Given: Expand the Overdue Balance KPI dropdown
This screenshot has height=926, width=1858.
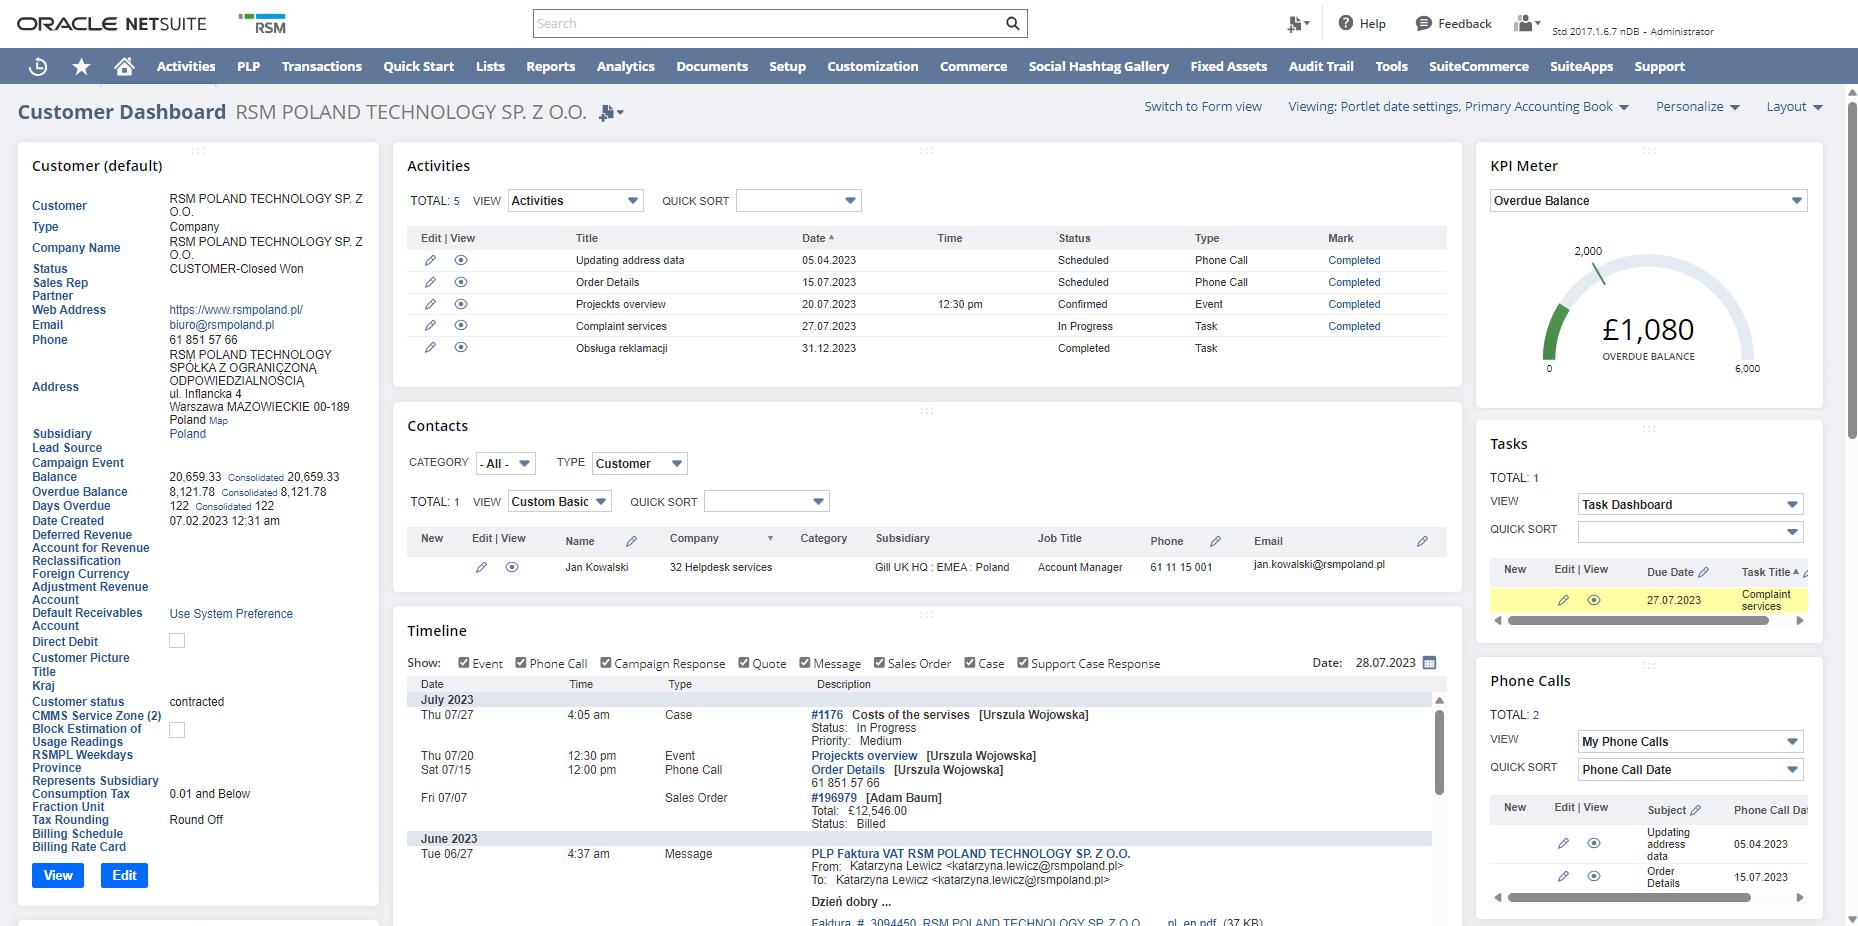Looking at the screenshot, I should click(1796, 201).
